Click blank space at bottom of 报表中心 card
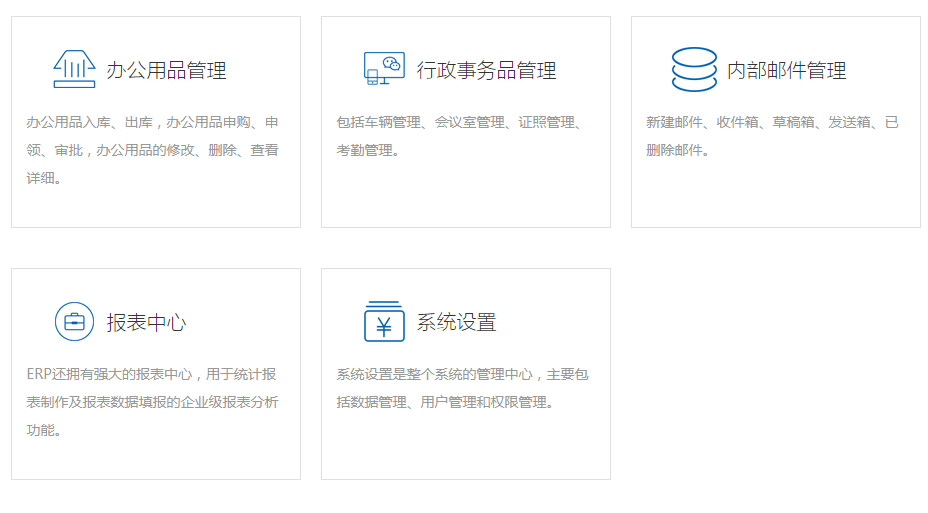928x513 pixels. (x=155, y=460)
